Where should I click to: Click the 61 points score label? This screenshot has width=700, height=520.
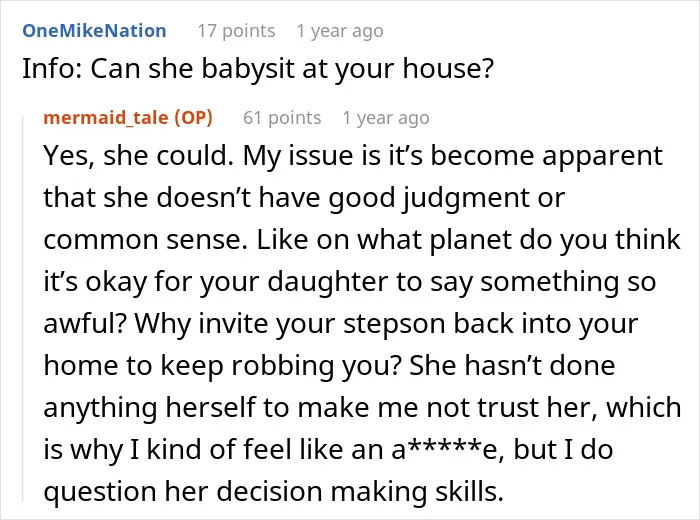(x=282, y=118)
